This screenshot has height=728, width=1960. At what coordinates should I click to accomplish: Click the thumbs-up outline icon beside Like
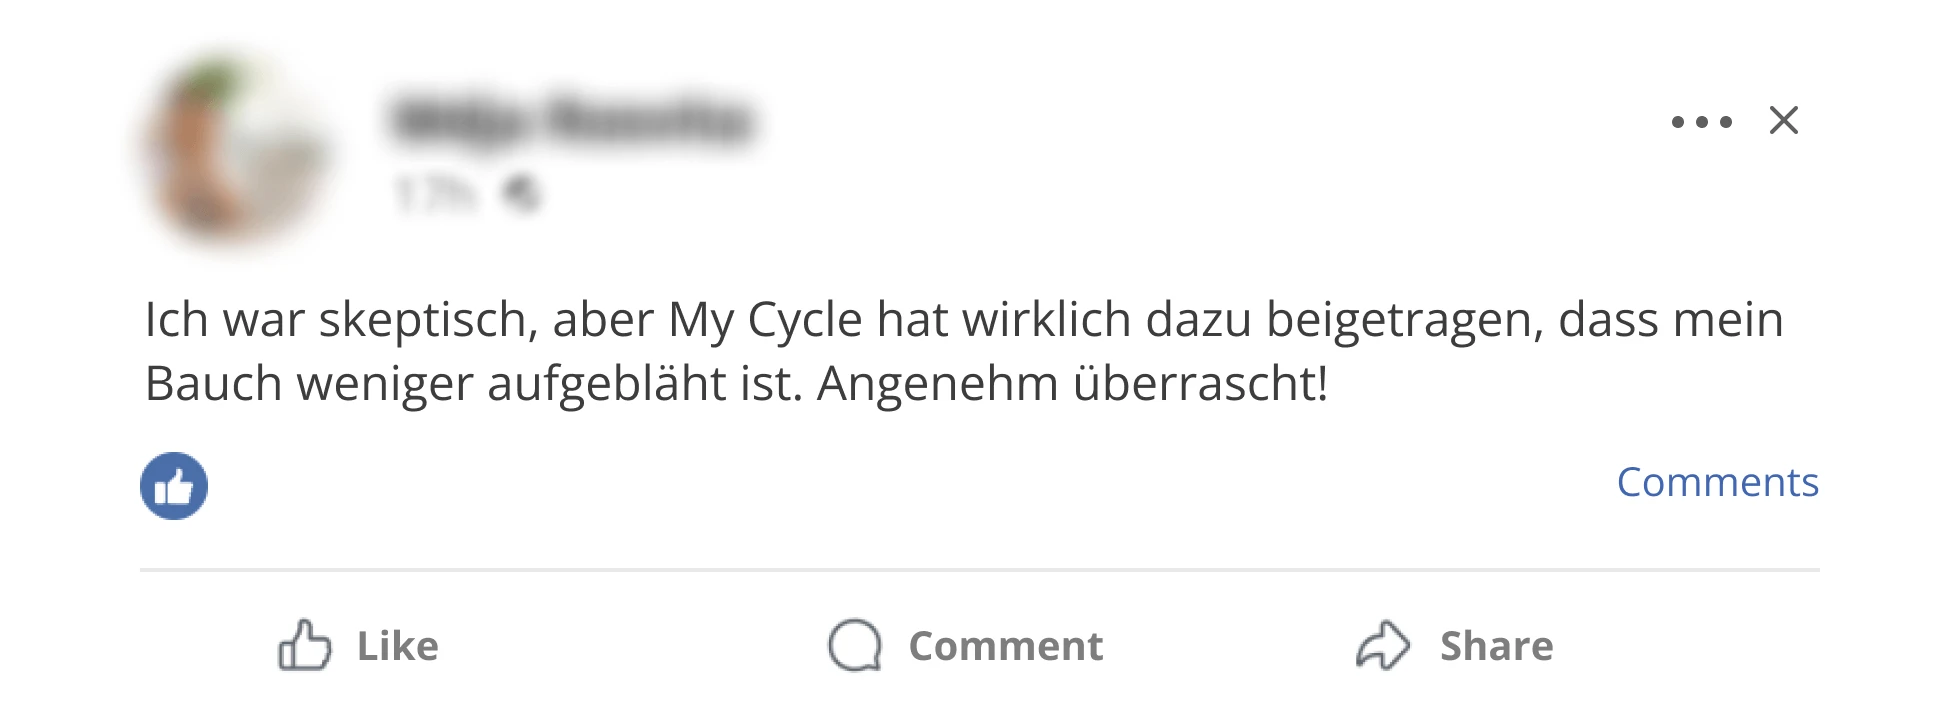[304, 645]
